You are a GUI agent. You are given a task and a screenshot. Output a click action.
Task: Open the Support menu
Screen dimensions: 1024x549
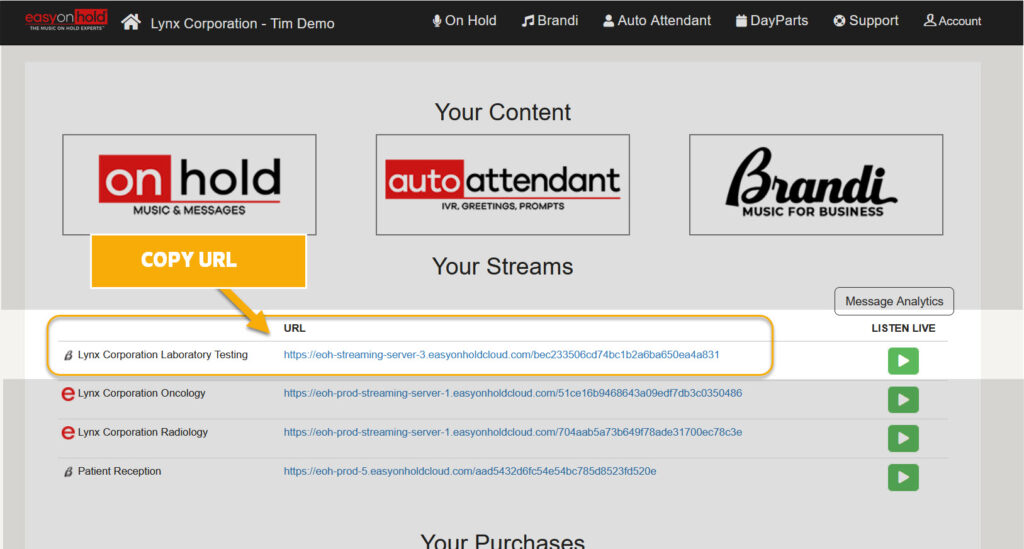866,21
